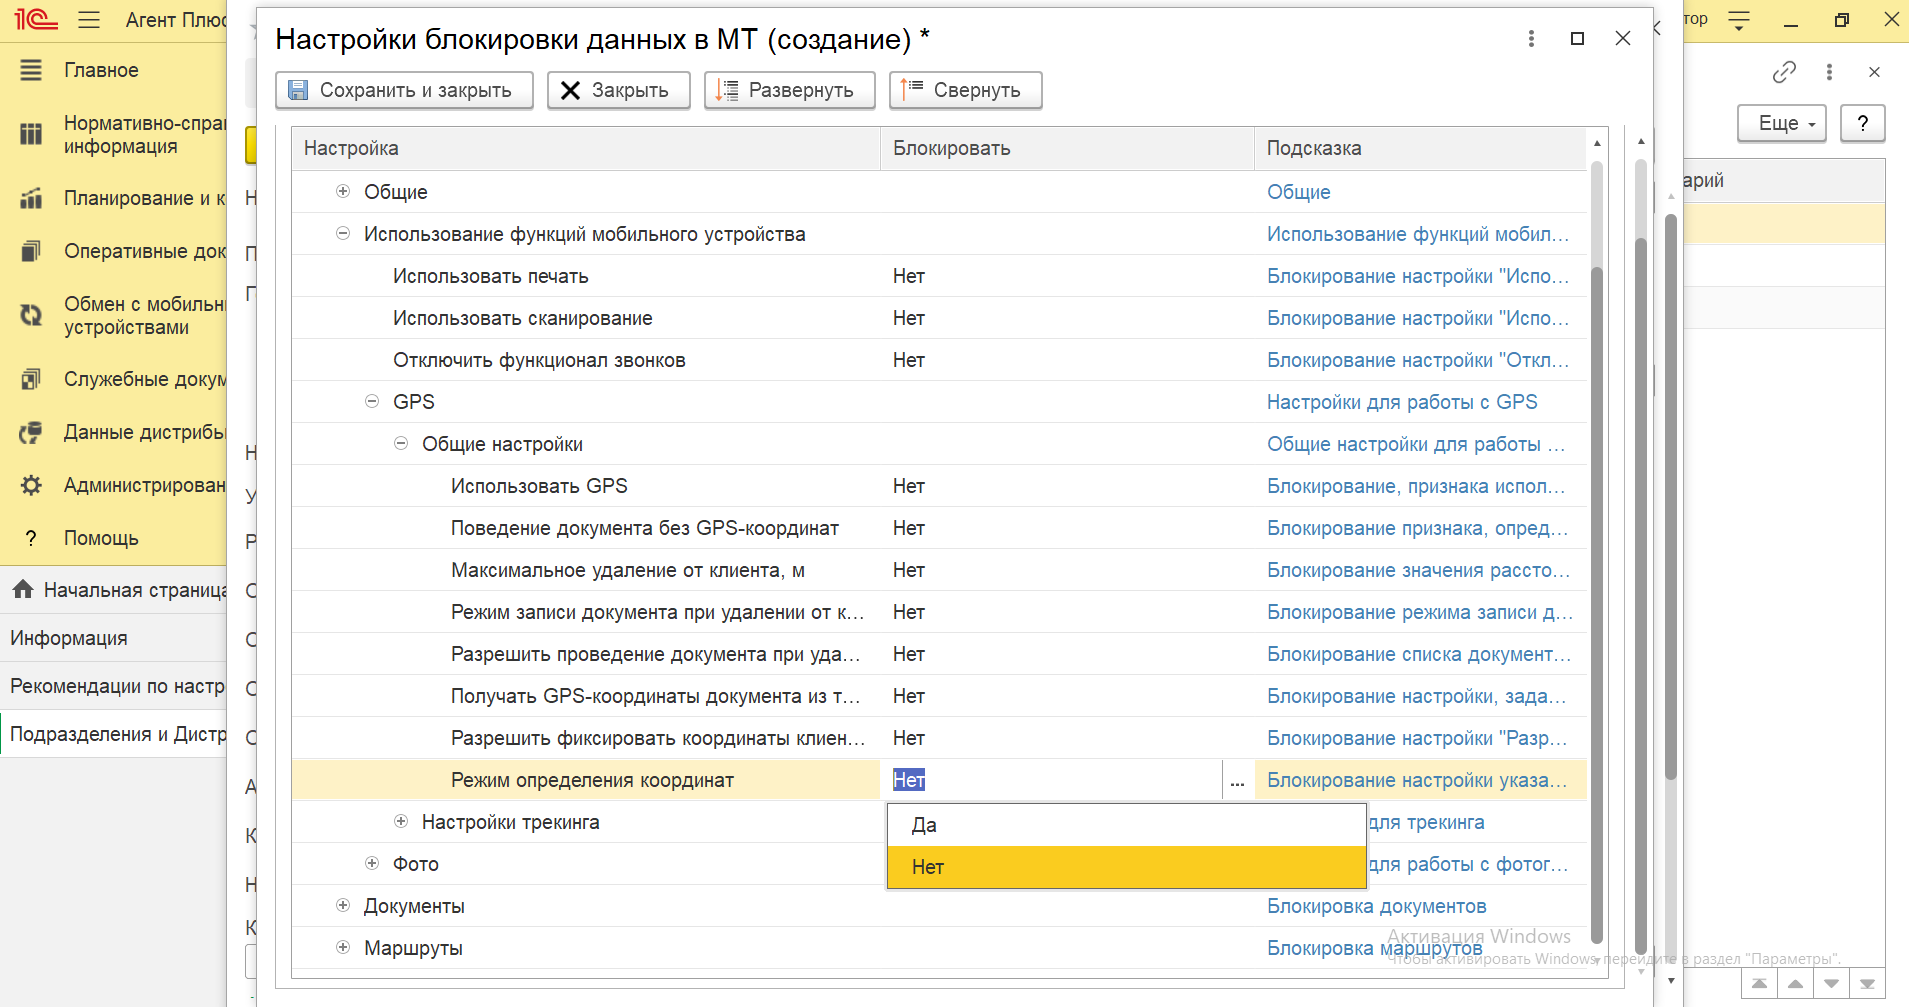Image resolution: width=1909 pixels, height=1007 pixels.
Task: Open the Информация tab
Action: [114, 638]
